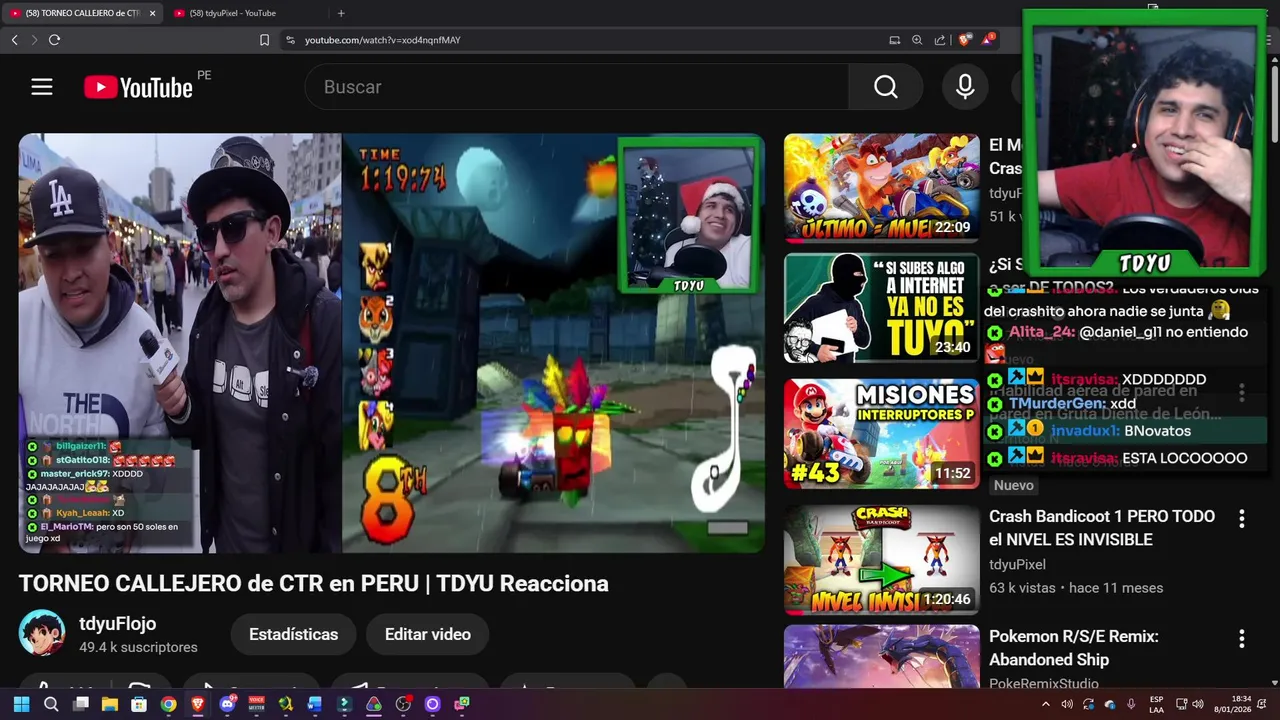This screenshot has width=1280, height=720.
Task: Open OBS Studio from the taskbar
Action: point(403,704)
